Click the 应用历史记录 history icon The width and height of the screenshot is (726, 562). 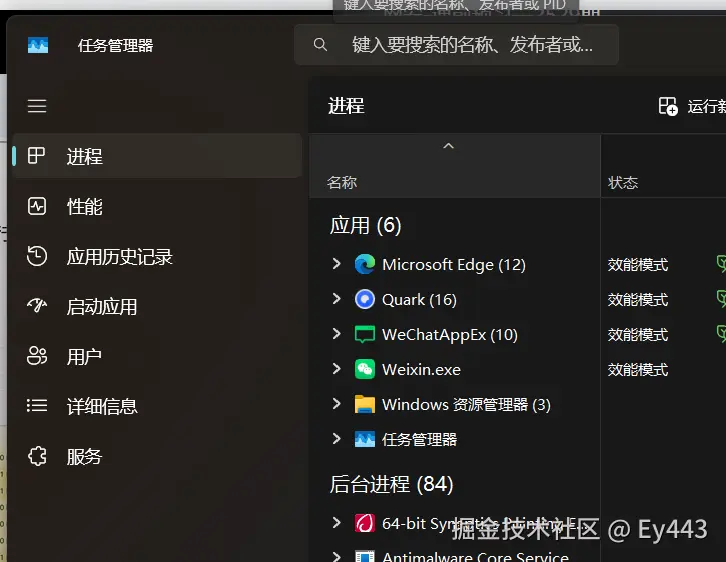click(37, 256)
